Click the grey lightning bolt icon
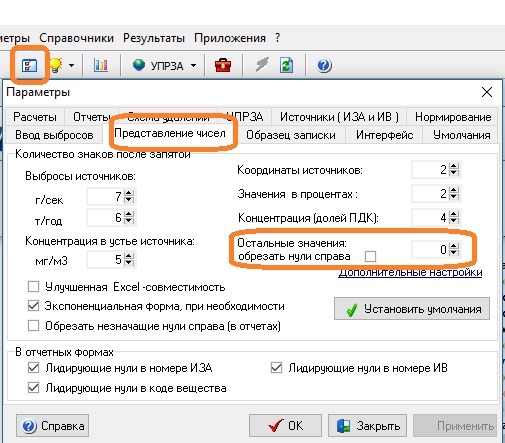This screenshot has height=443, width=505. [x=262, y=64]
